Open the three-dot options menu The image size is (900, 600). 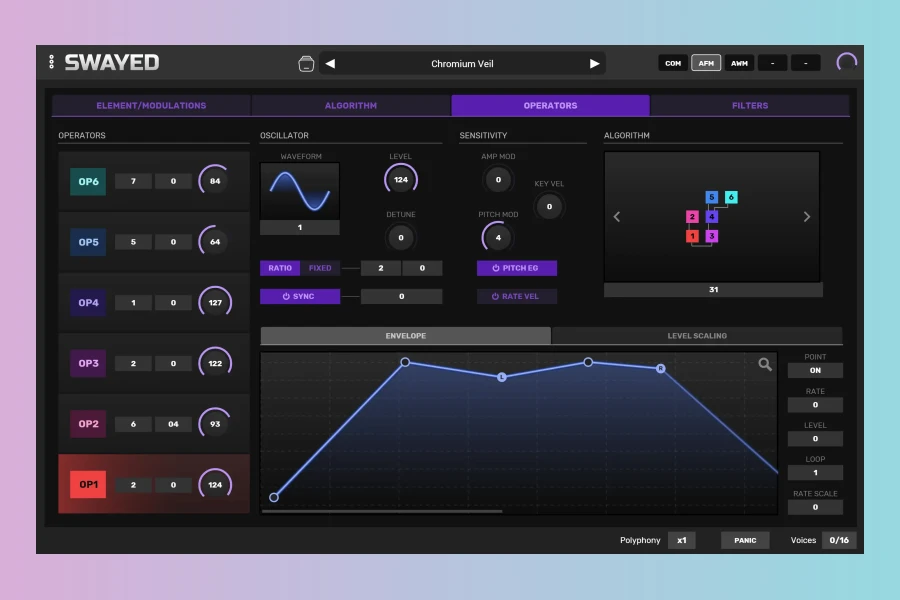coord(52,62)
